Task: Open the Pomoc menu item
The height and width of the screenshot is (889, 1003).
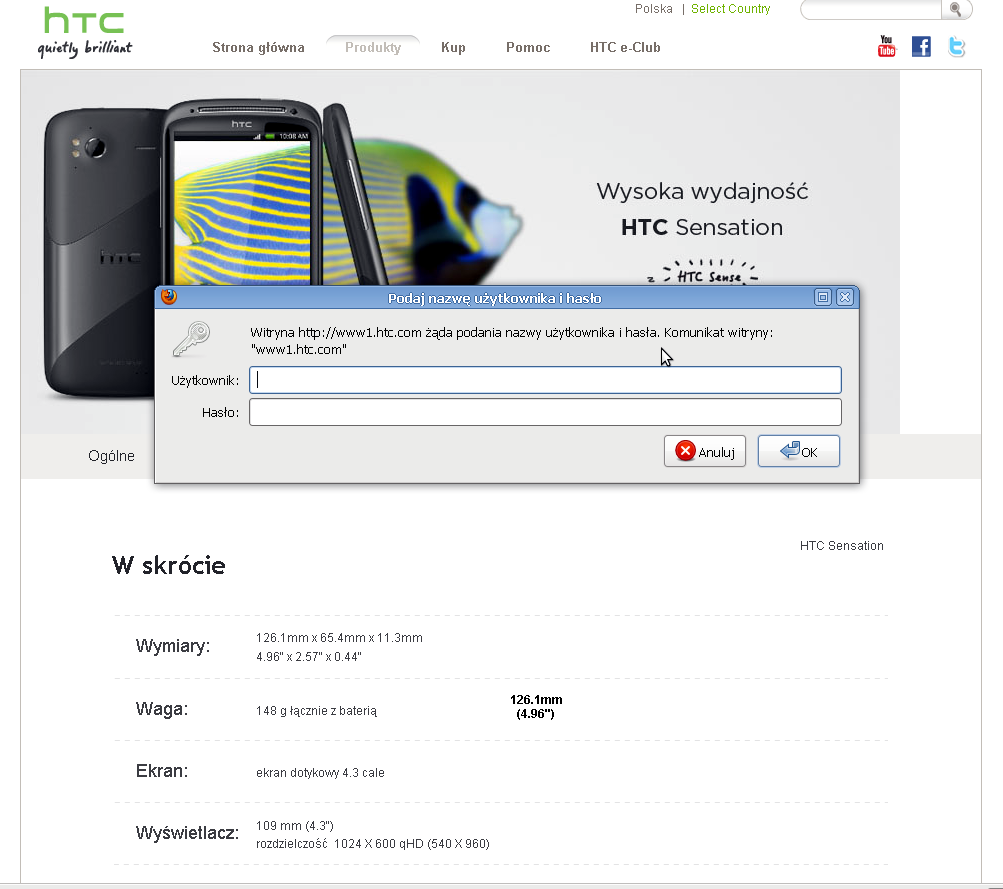Action: click(528, 48)
